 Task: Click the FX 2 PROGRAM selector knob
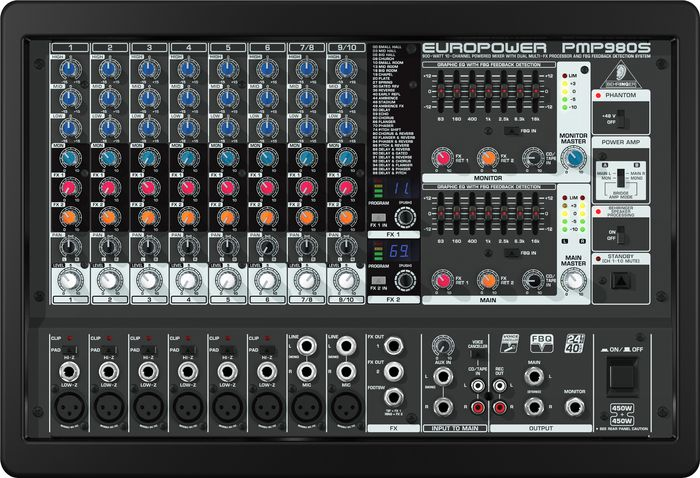(x=405, y=280)
